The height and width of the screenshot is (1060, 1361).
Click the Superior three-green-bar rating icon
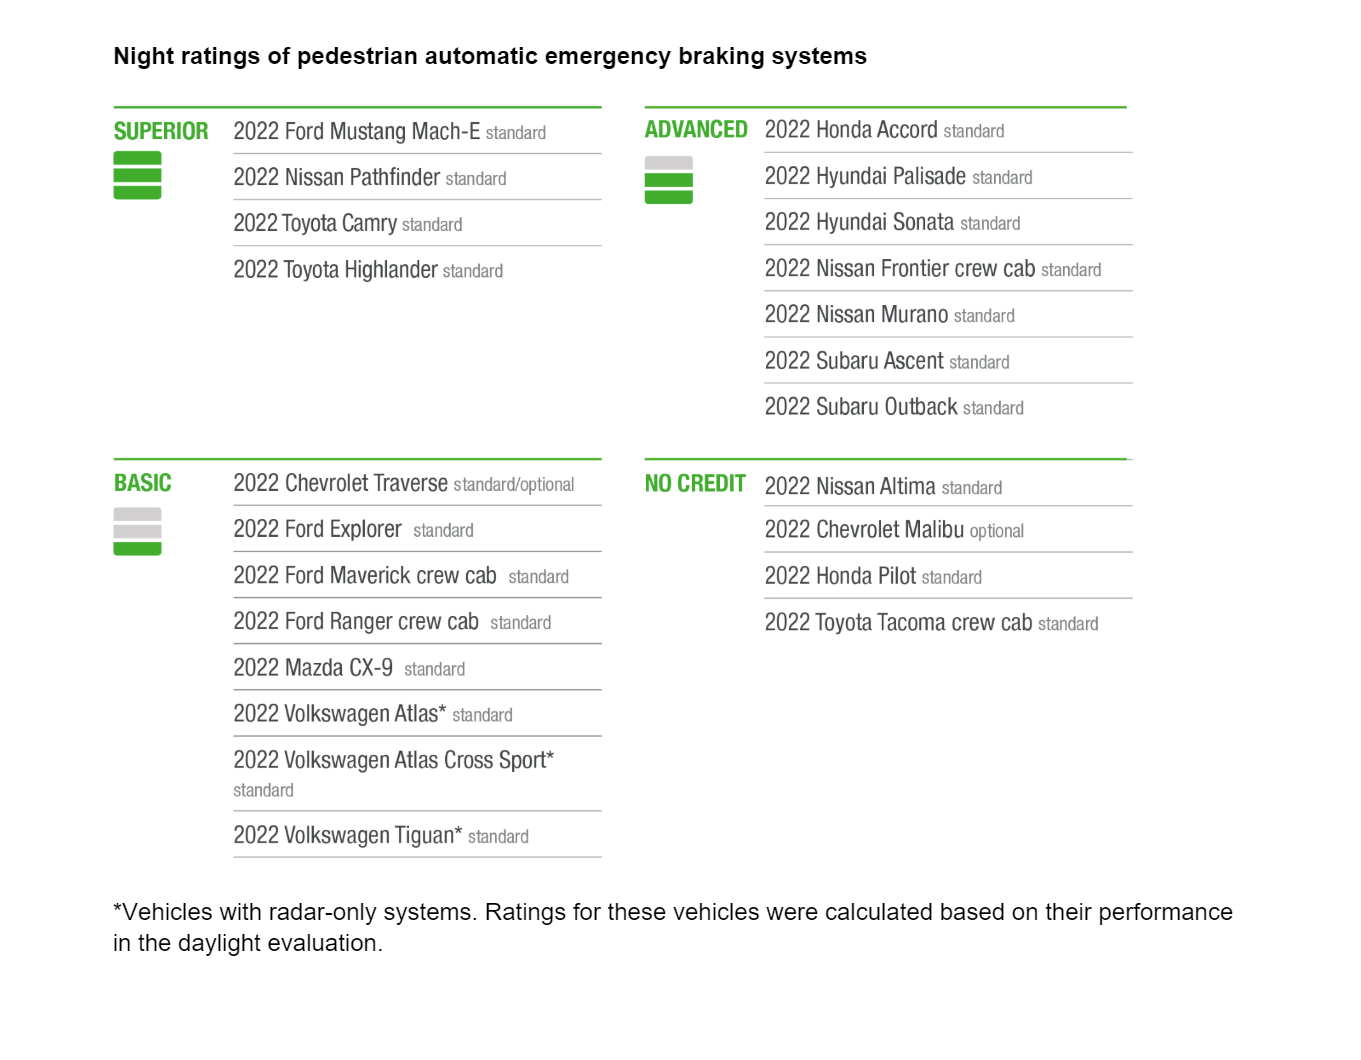(137, 175)
